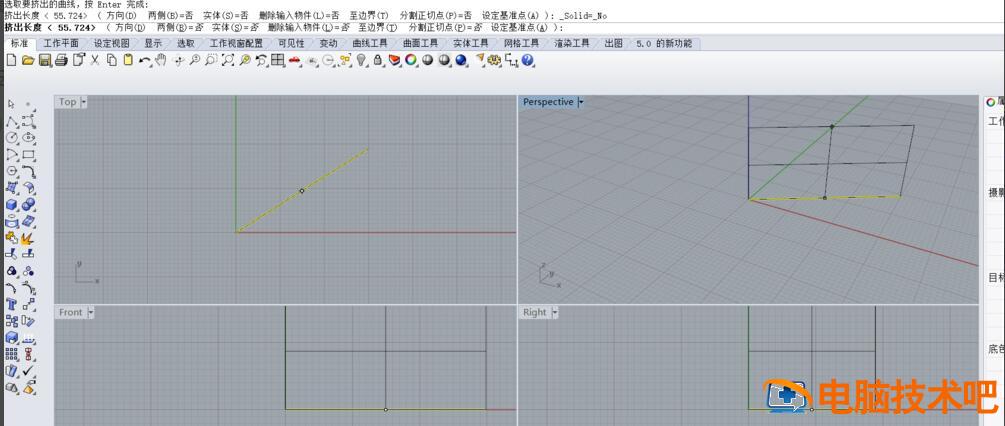The width and height of the screenshot is (1005, 426).
Task: Click the padlock Lock objects icon
Action: [378, 60]
